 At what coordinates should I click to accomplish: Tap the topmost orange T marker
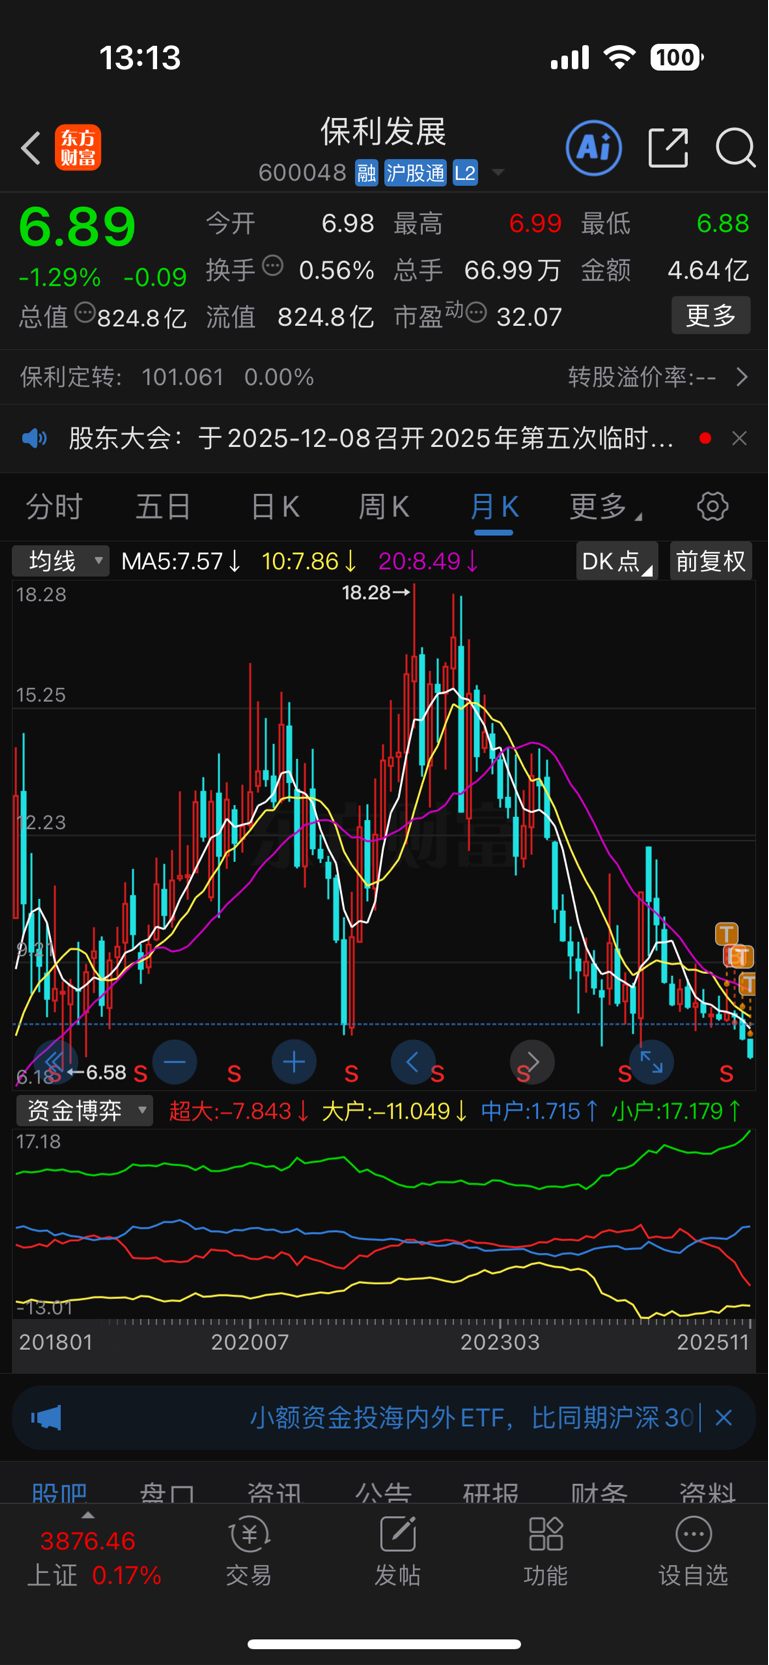727,934
